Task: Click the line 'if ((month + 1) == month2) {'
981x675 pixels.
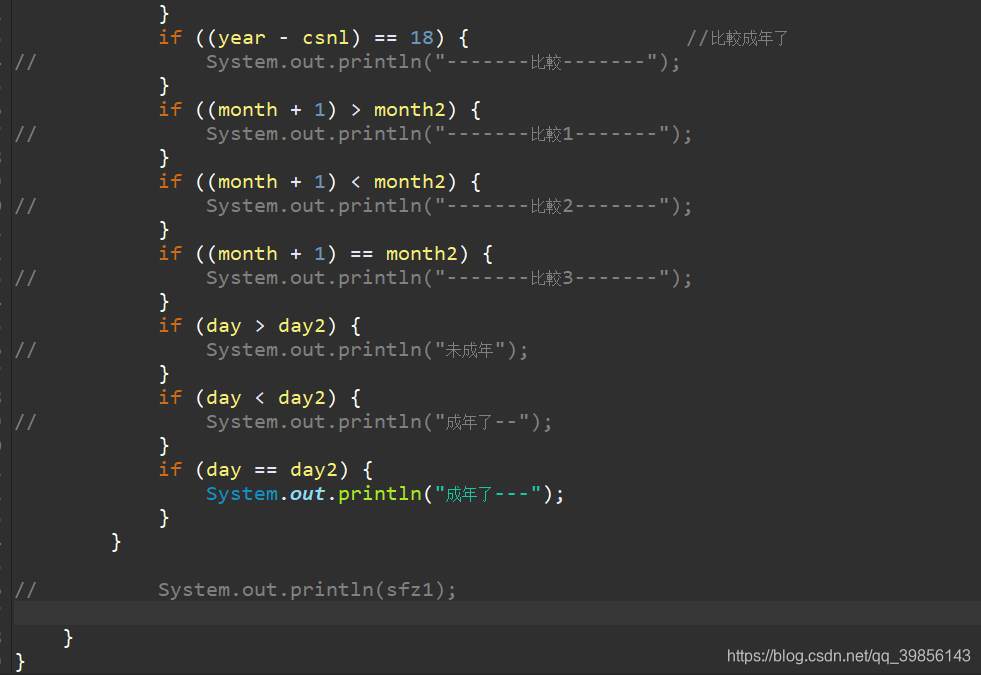Action: point(325,254)
